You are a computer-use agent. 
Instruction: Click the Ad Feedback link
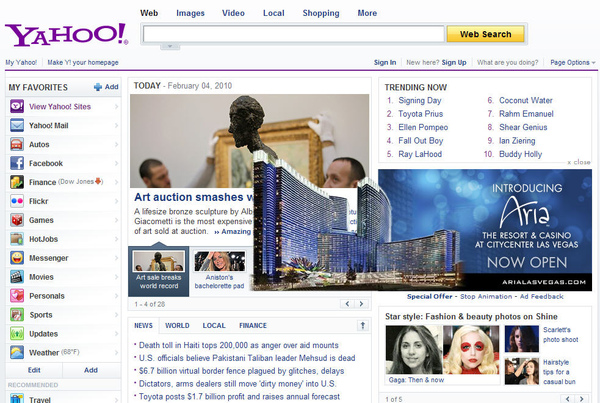click(x=541, y=297)
